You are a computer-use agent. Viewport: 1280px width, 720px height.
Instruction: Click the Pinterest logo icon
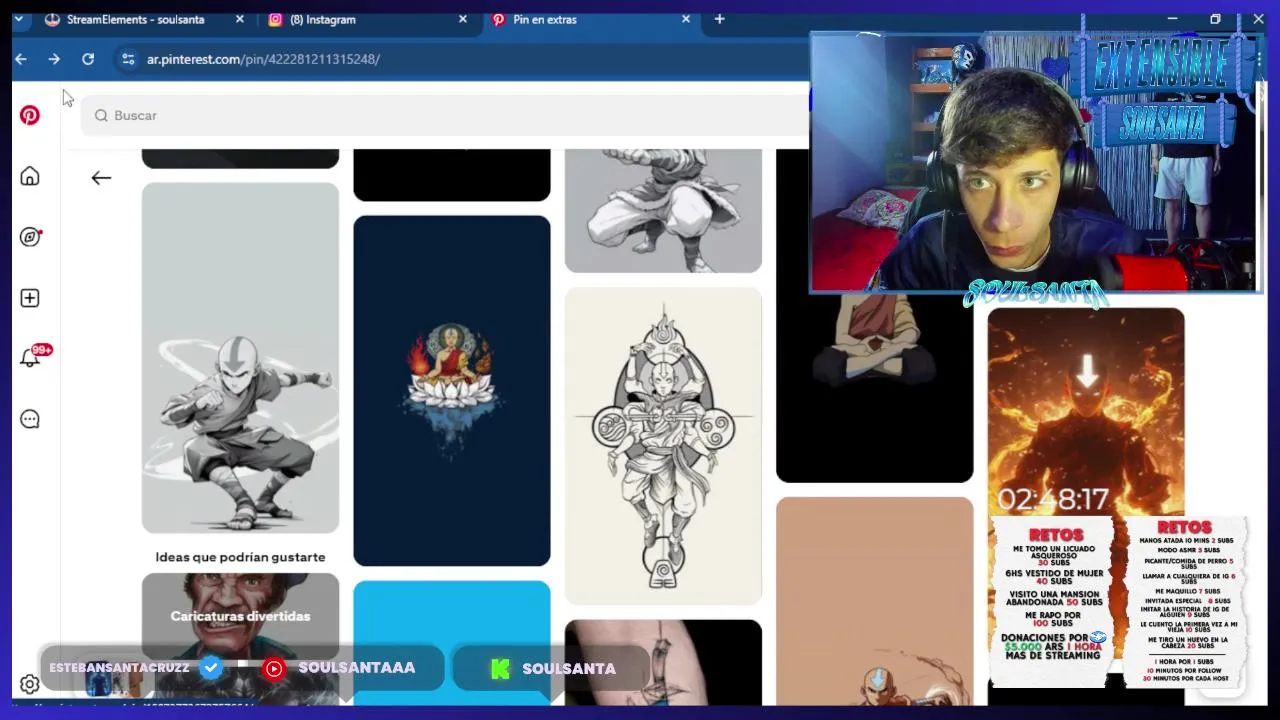pos(30,115)
